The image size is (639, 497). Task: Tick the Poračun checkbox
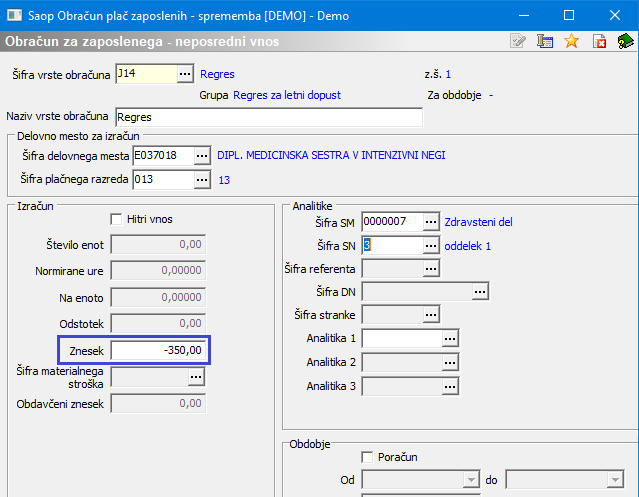(367, 457)
